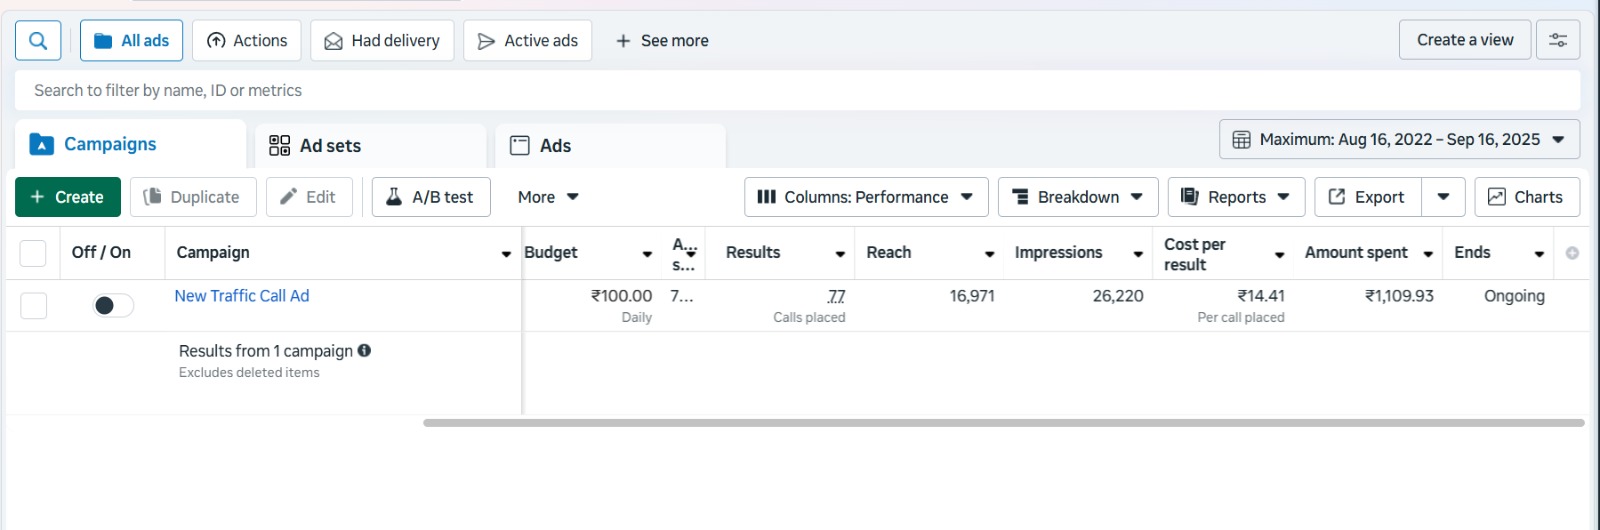This screenshot has height=530, width=1600.
Task: Switch to the Ads tab
Action: 555,146
